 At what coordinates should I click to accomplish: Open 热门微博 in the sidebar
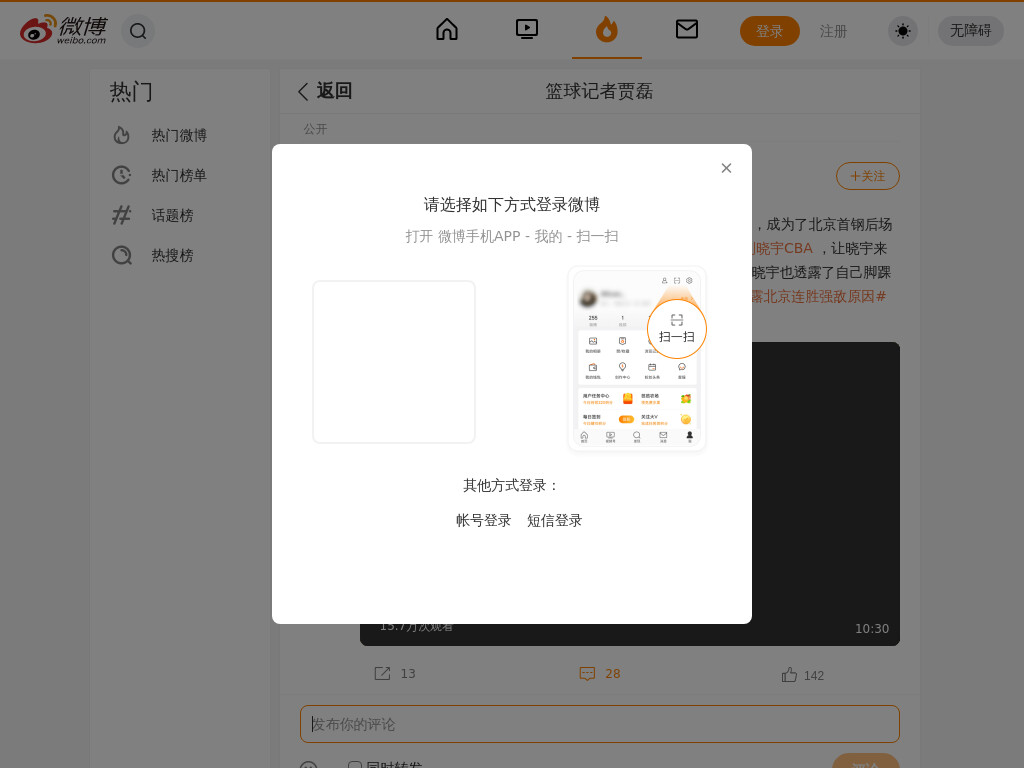click(x=179, y=135)
